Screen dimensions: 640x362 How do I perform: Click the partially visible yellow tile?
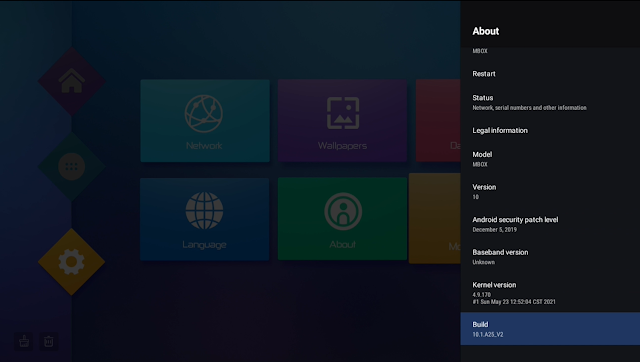pyautogui.click(x=435, y=218)
